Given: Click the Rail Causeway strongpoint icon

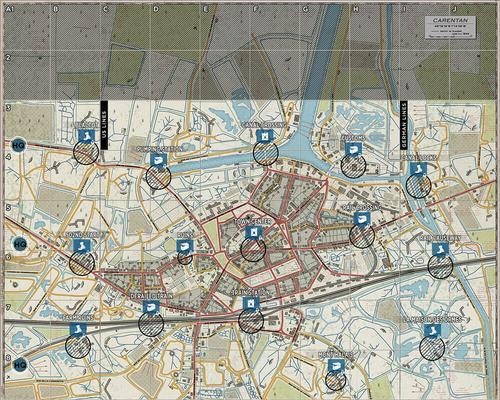Looking at the screenshot, I should pyautogui.click(x=440, y=249).
